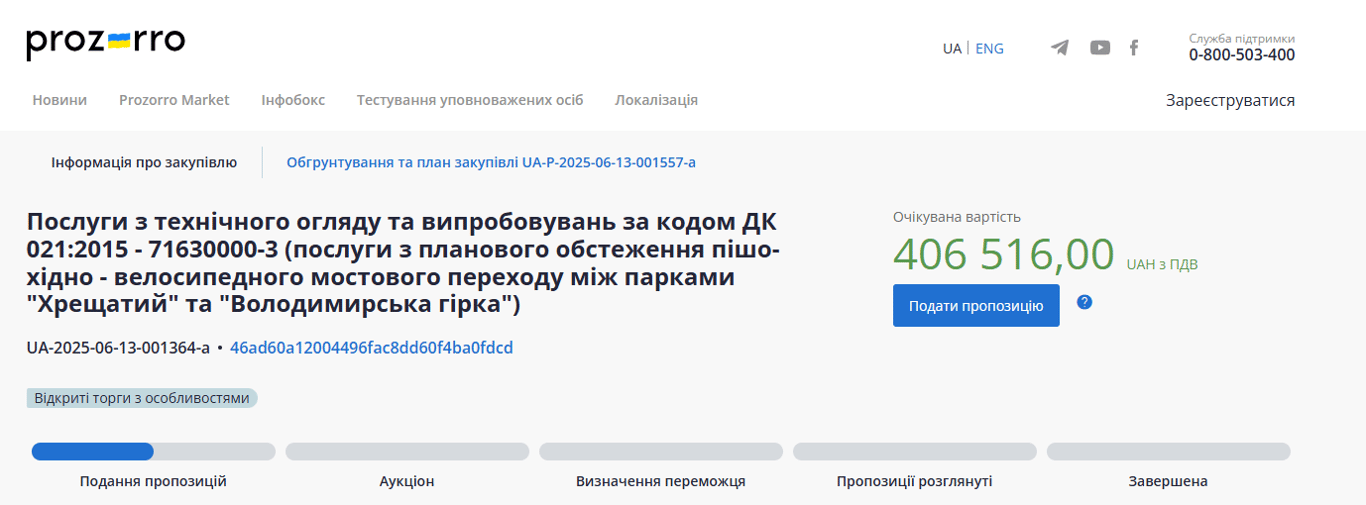Click Відкриті торги з особливостями tag
Viewport: 1366px width, 505px height.
(142, 398)
